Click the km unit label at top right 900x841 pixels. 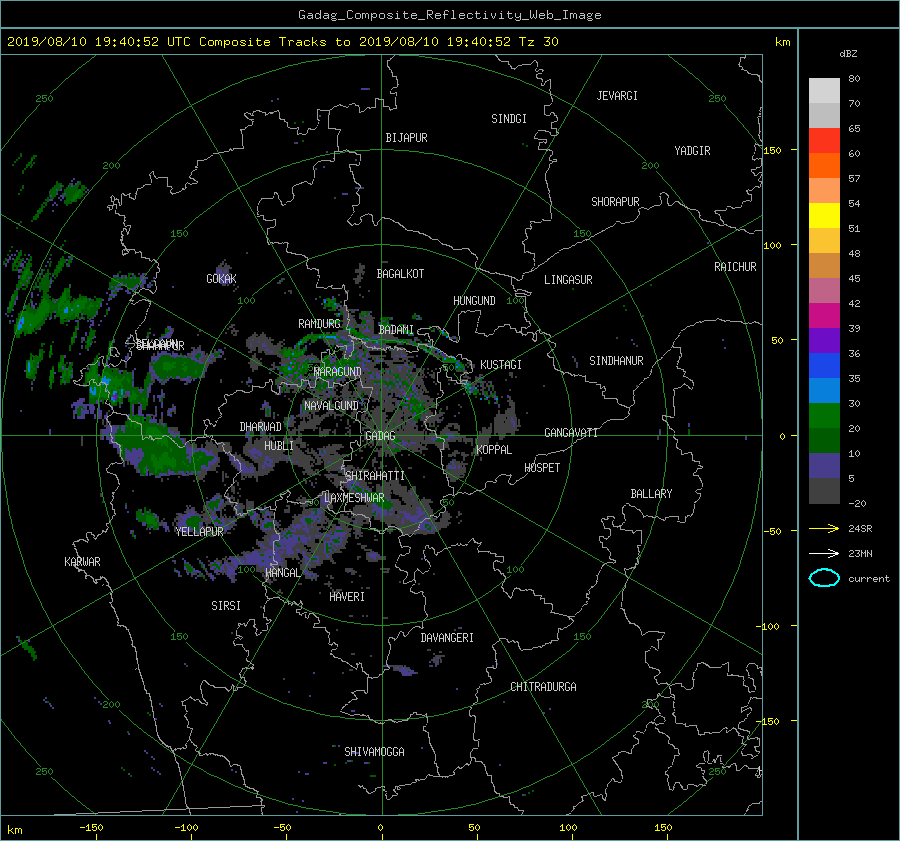(x=782, y=42)
